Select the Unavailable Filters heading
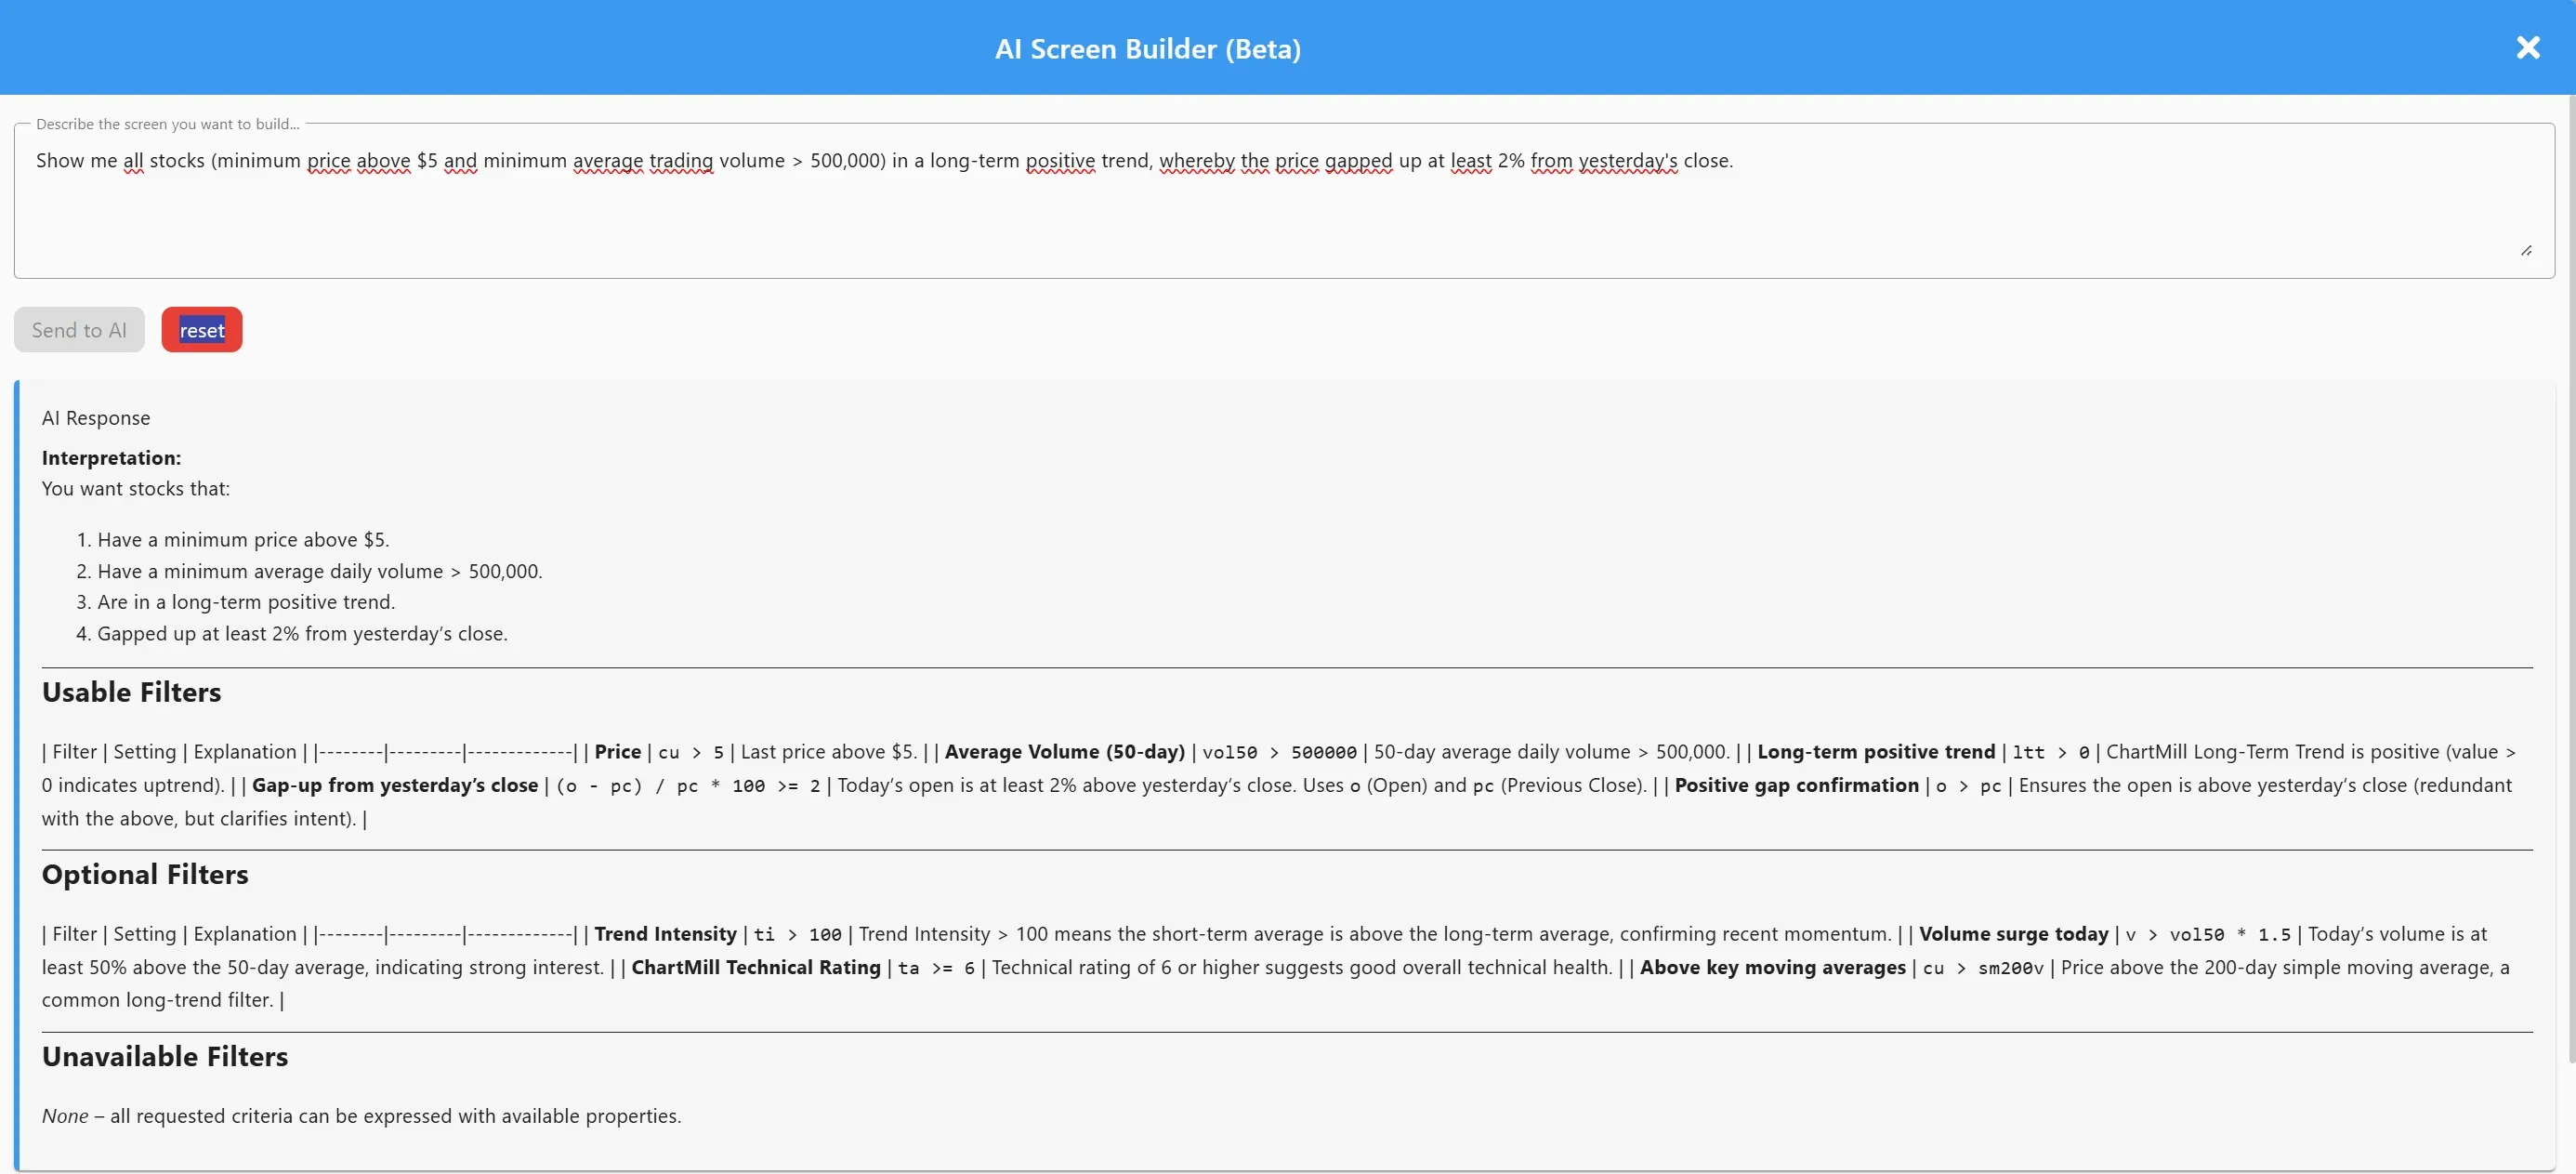 tap(165, 1056)
